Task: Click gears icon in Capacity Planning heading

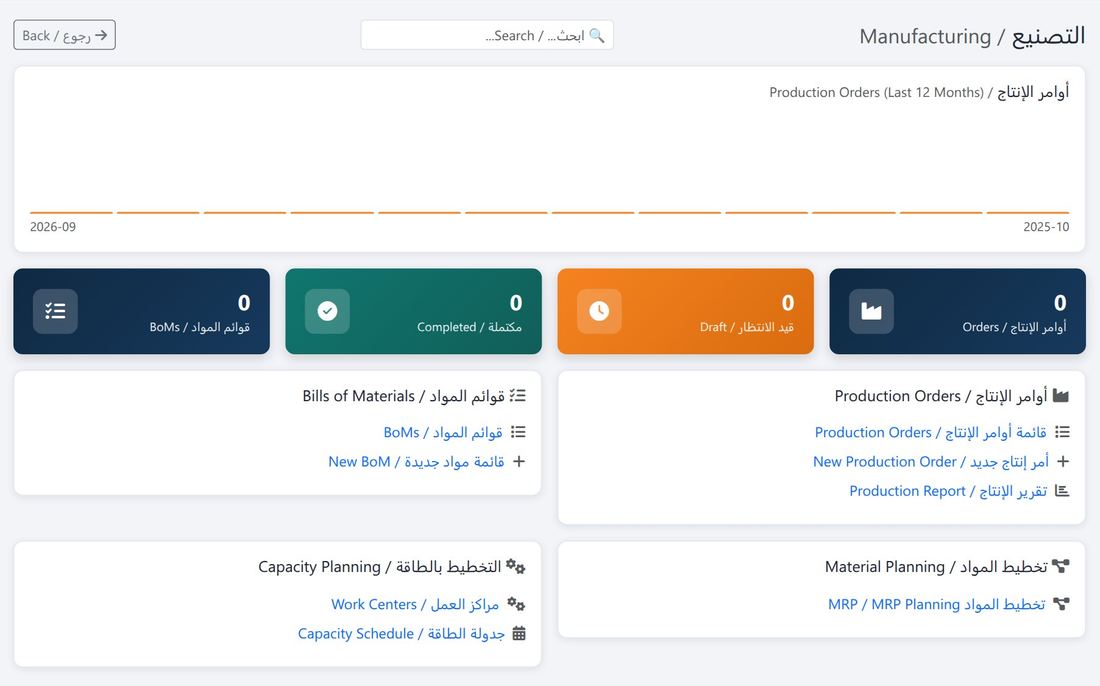Action: coord(516,566)
